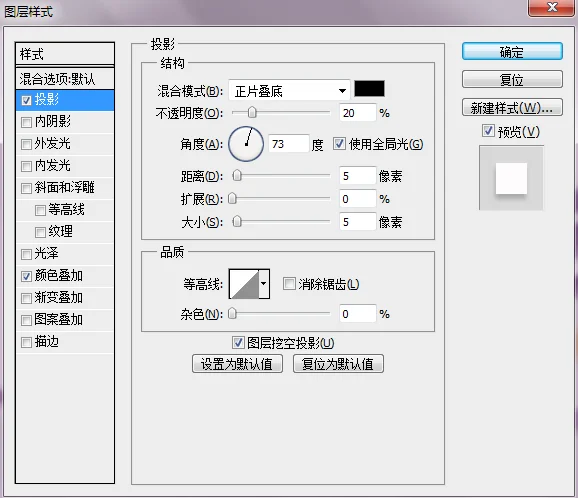
Task: Enable the 外发光 checkbox
Action: [x=26, y=144]
